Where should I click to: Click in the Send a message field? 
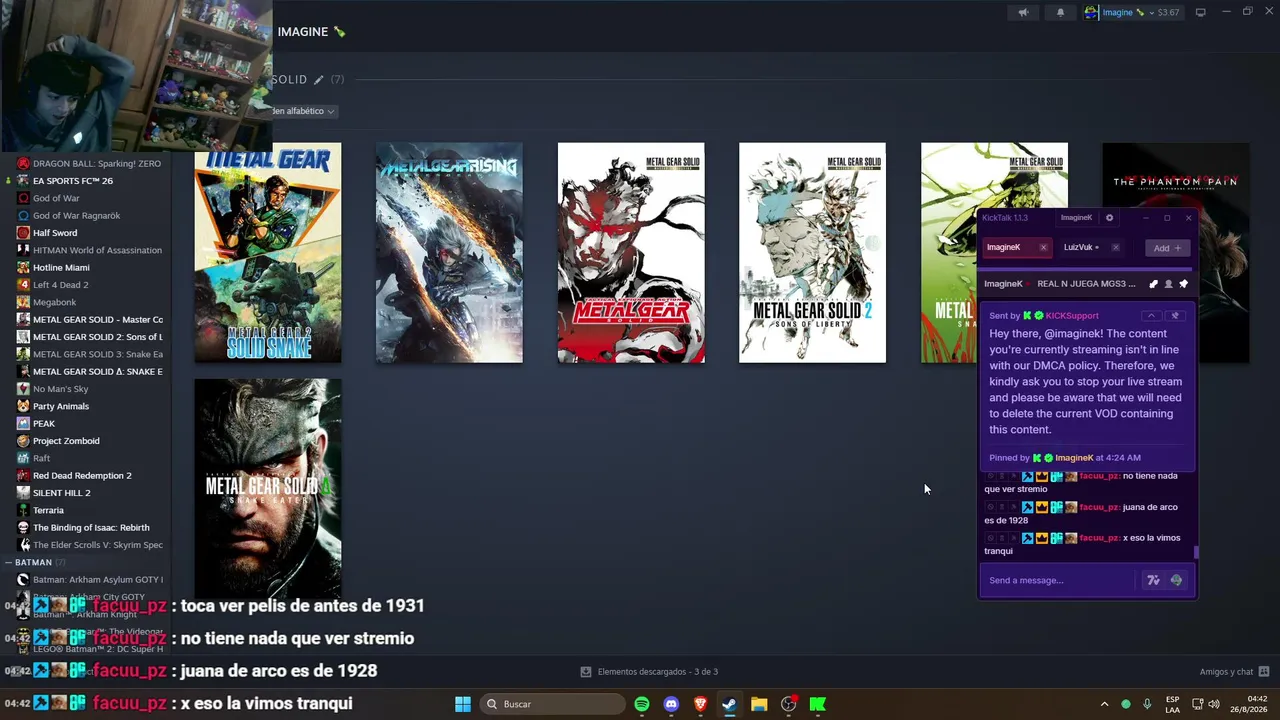pos(1059,581)
